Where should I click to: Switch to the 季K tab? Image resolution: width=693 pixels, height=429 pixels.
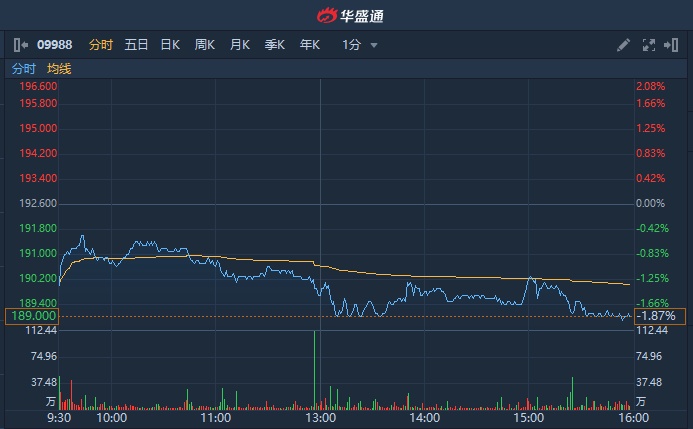tap(274, 45)
